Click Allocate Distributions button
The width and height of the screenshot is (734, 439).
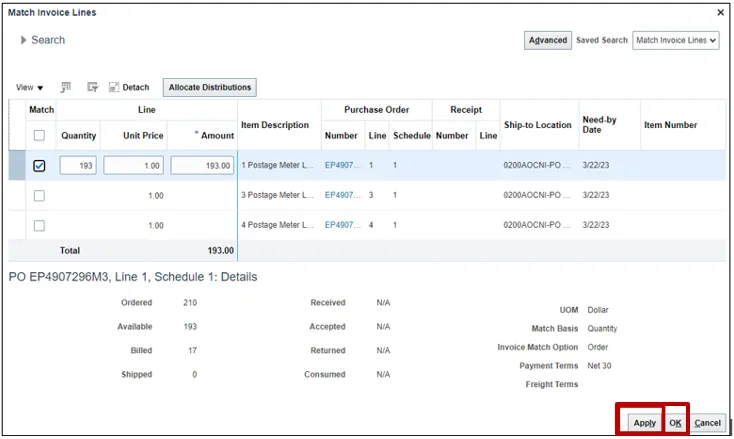click(209, 88)
